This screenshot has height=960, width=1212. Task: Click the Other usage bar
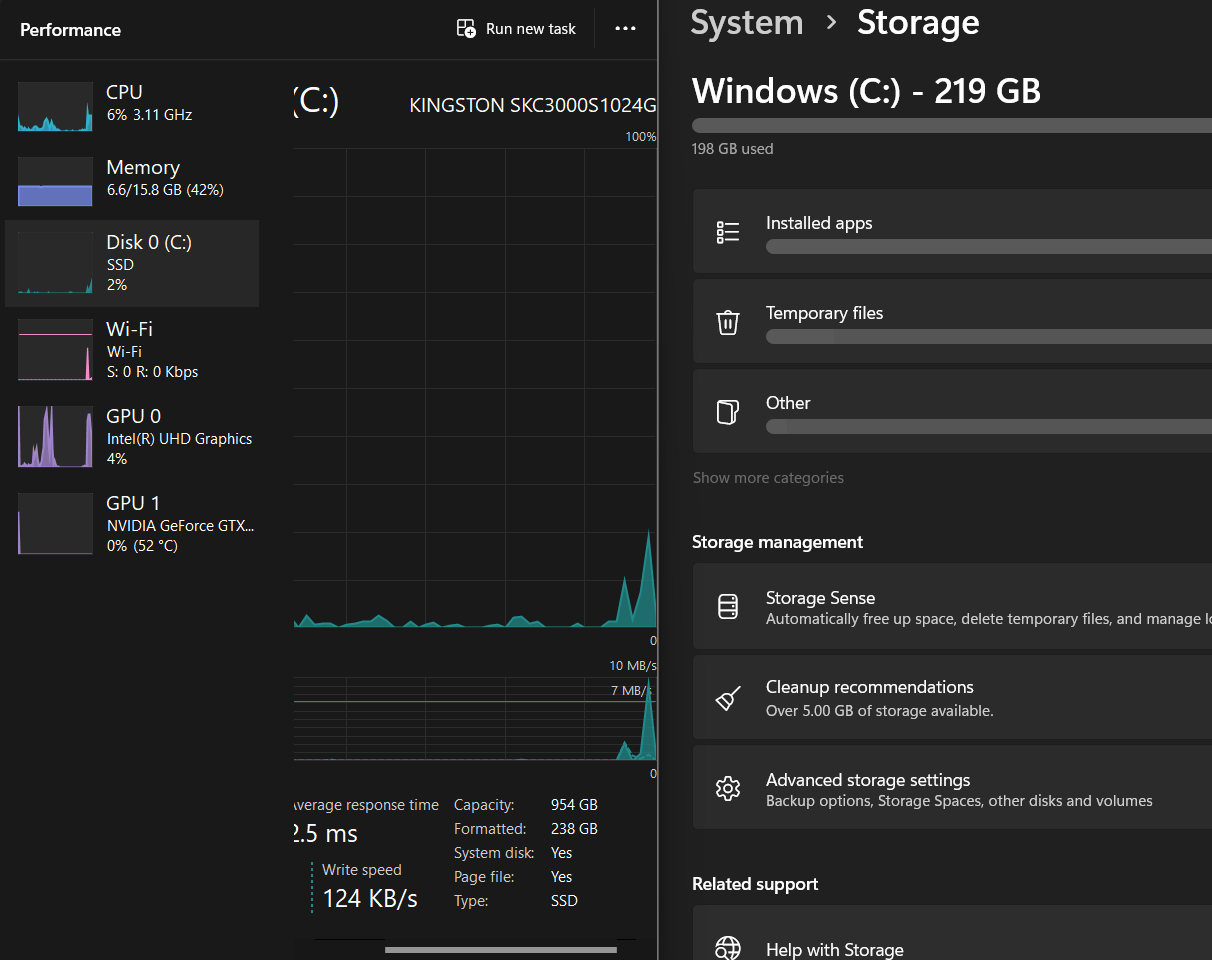click(989, 426)
